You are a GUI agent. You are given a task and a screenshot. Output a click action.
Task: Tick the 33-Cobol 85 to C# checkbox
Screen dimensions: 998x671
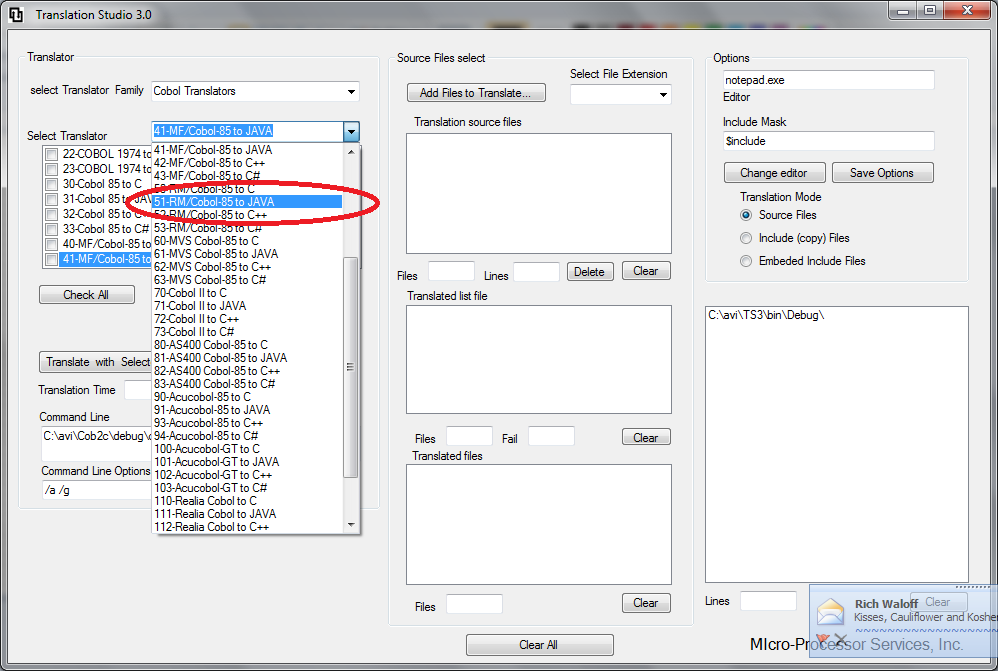pyautogui.click(x=52, y=229)
